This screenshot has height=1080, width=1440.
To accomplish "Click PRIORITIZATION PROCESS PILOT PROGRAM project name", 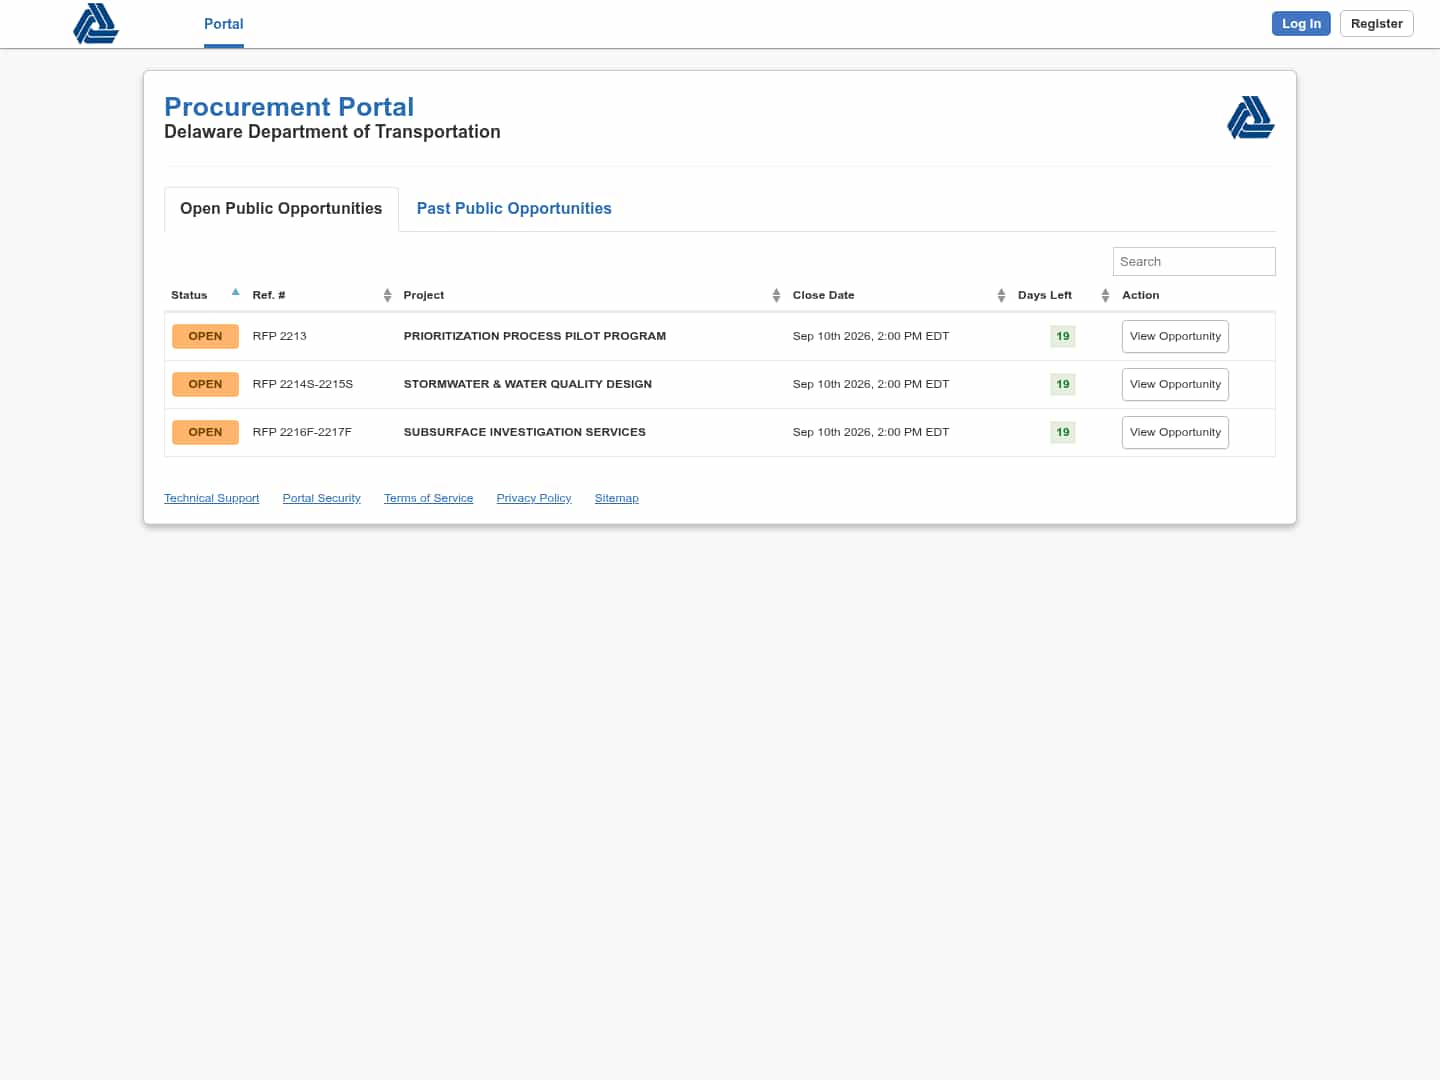I will pos(535,336).
